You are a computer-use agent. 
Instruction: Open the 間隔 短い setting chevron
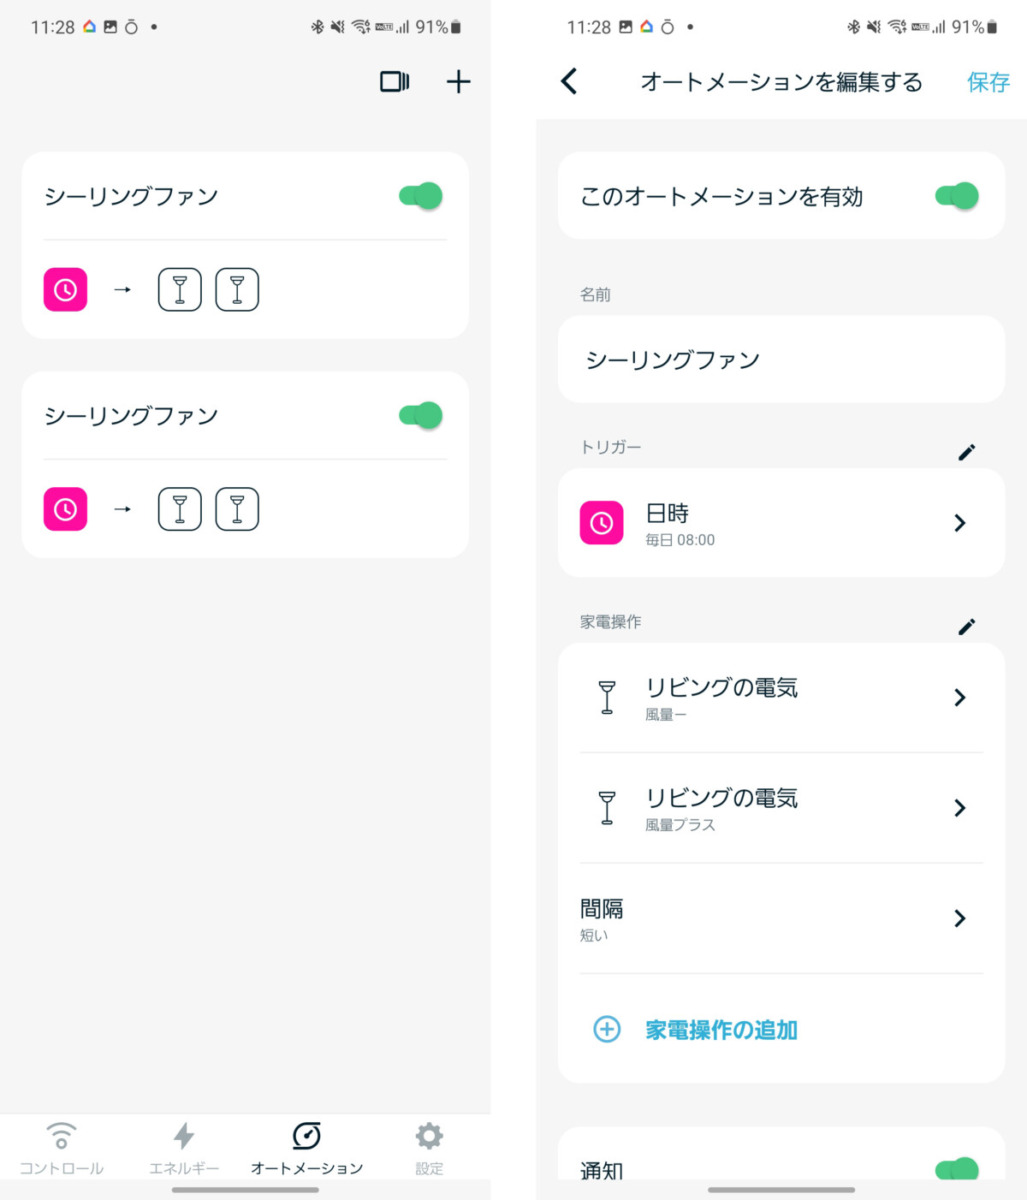960,918
